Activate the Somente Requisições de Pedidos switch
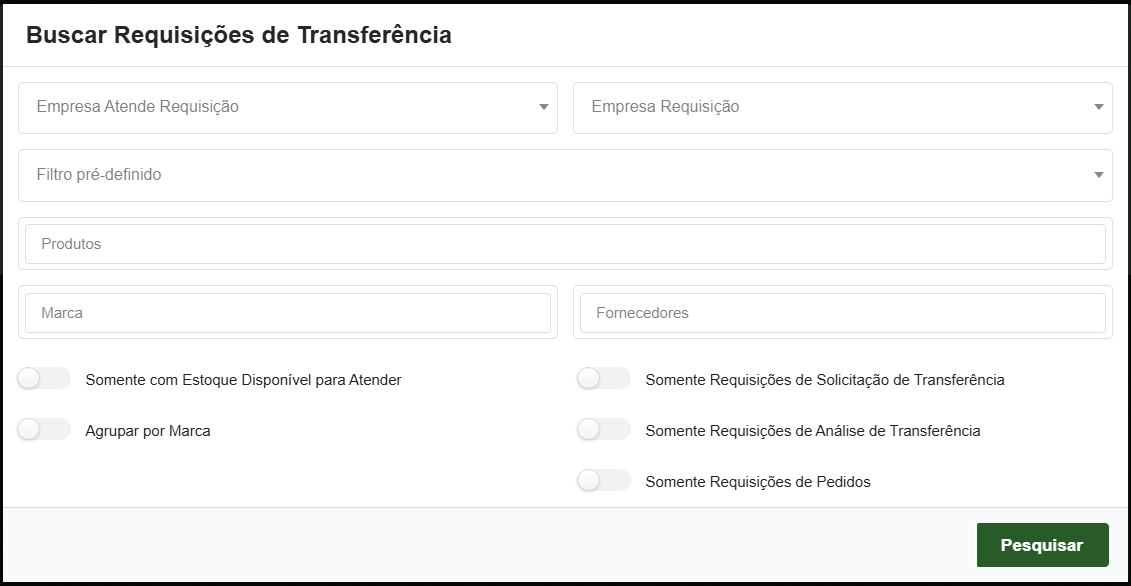Screen dimensions: 1131x586 click(x=604, y=480)
